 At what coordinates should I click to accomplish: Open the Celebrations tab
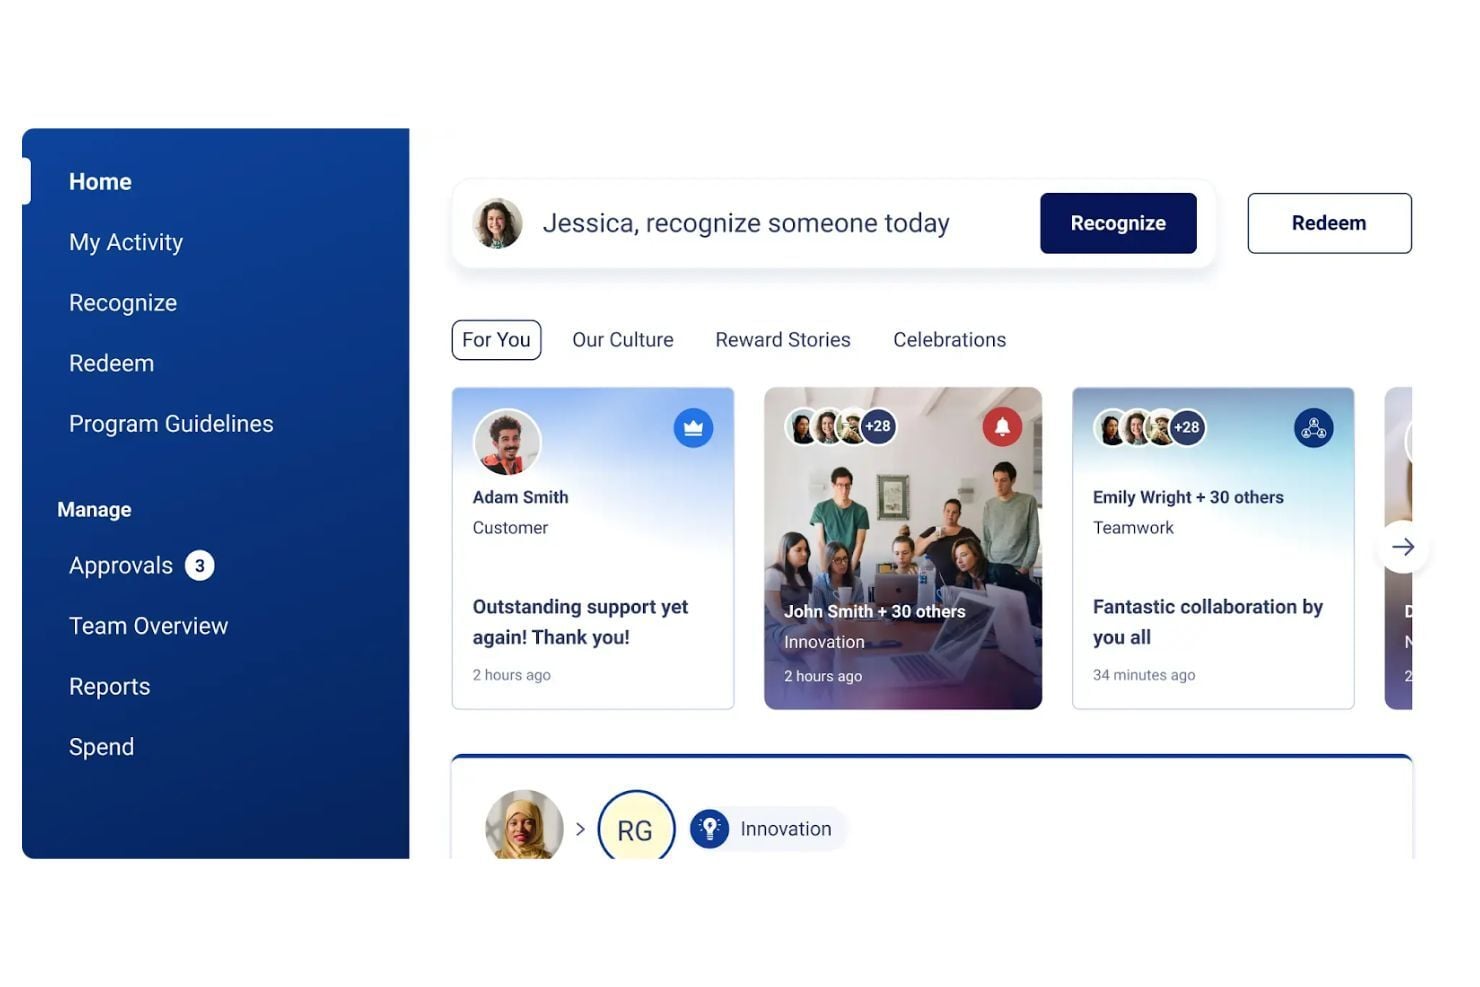[948, 339]
